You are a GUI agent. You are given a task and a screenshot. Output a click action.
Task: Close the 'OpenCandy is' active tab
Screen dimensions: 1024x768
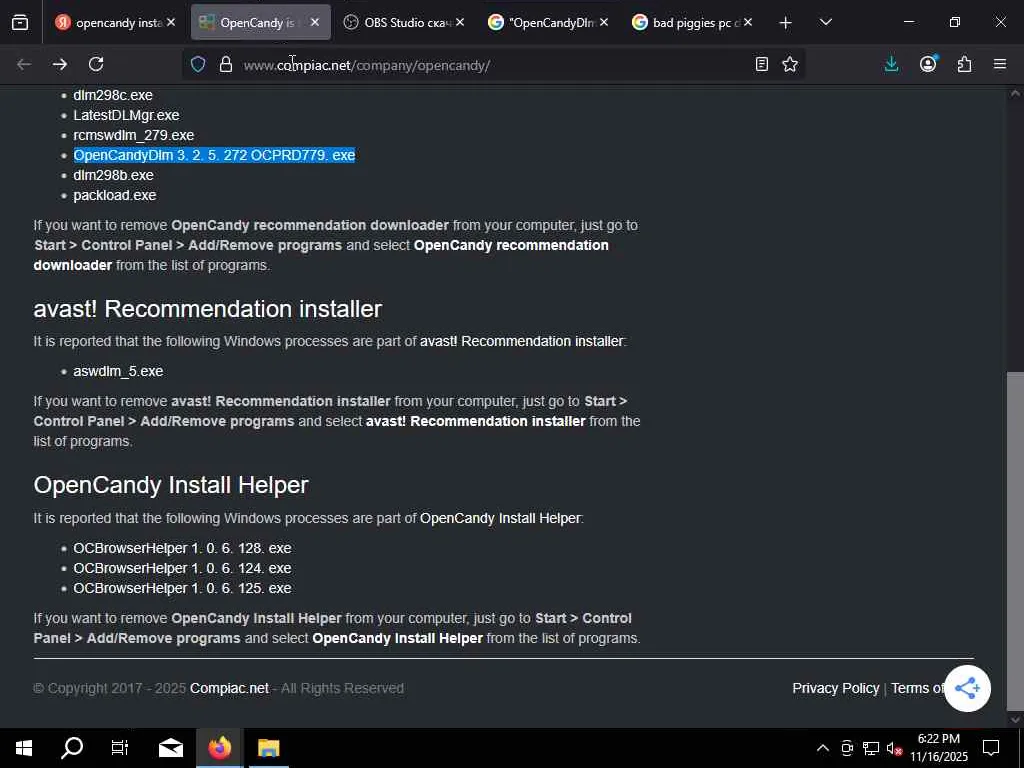tap(315, 22)
